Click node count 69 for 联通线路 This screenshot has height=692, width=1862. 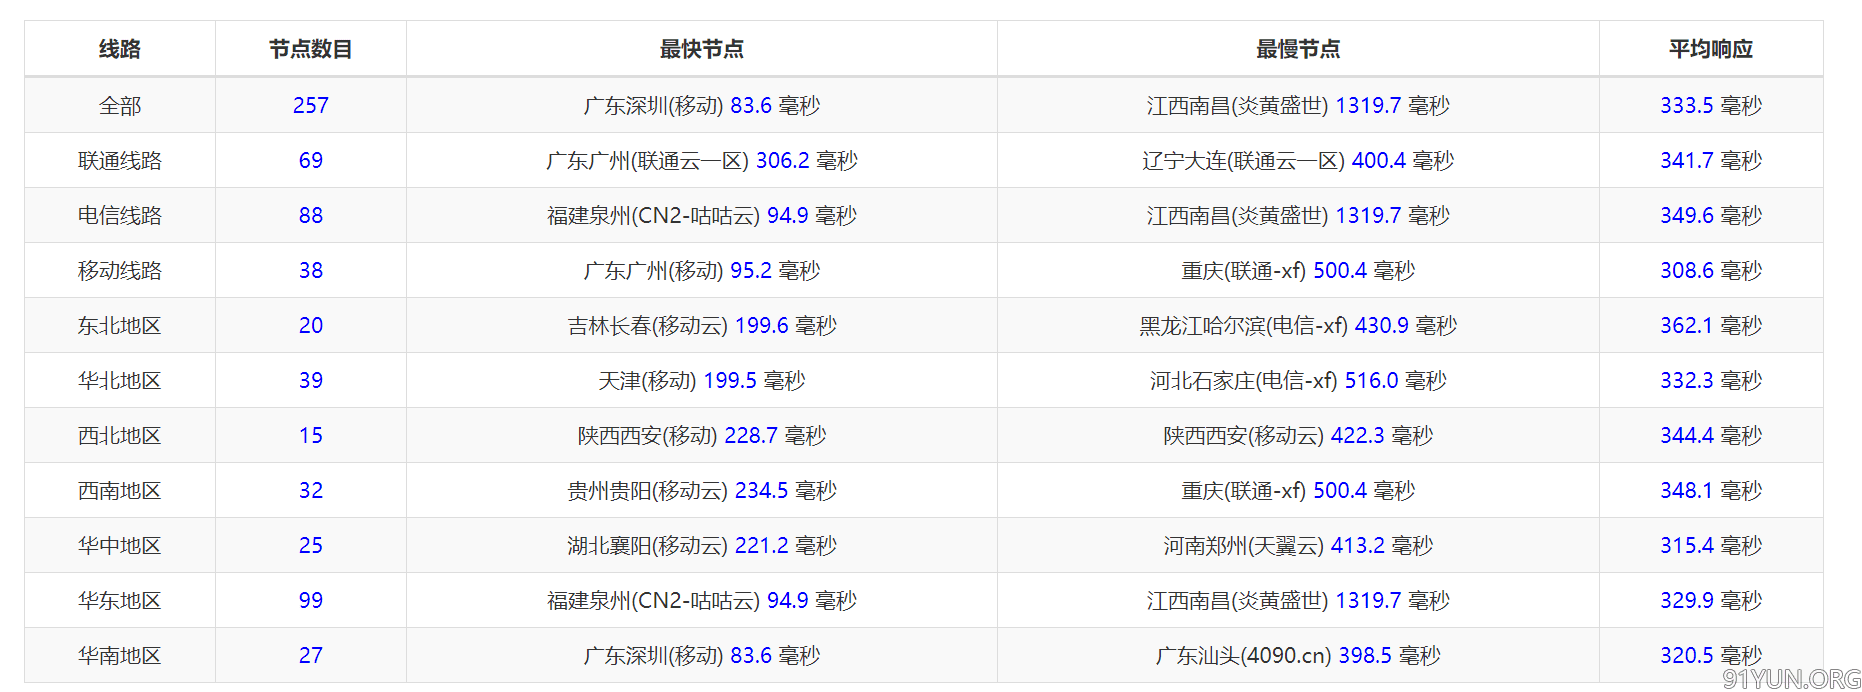pyautogui.click(x=311, y=160)
